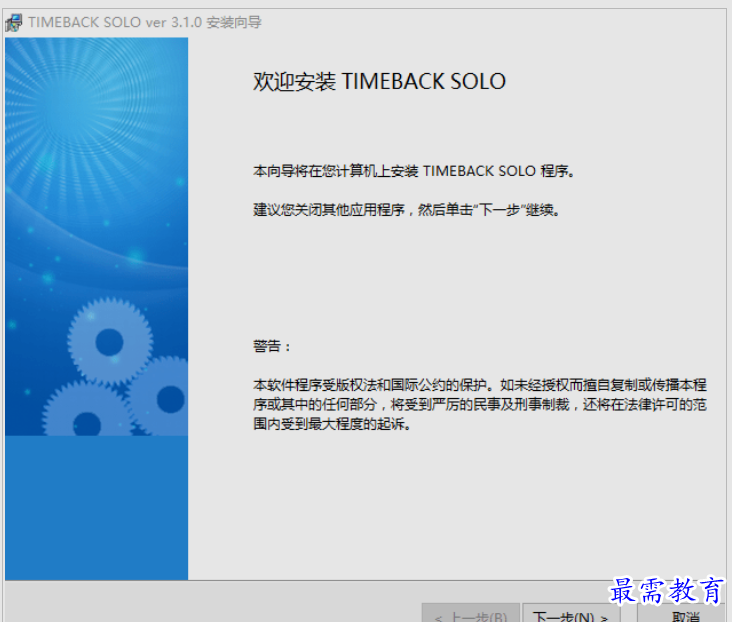Image resolution: width=732 pixels, height=622 pixels.
Task: Click the Cancel (取消) button
Action: pyautogui.click(x=684, y=613)
